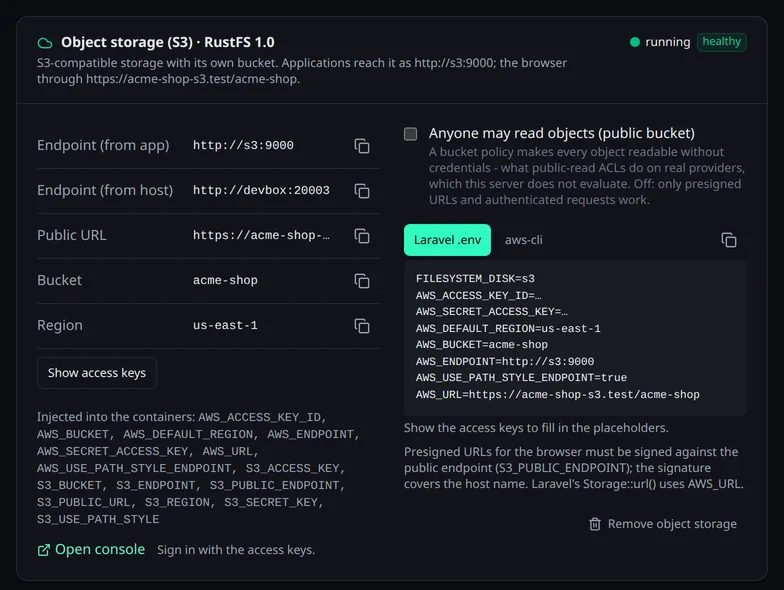Copy the Endpoint (from app) value
Screen dimensions: 784x590
[362, 146]
